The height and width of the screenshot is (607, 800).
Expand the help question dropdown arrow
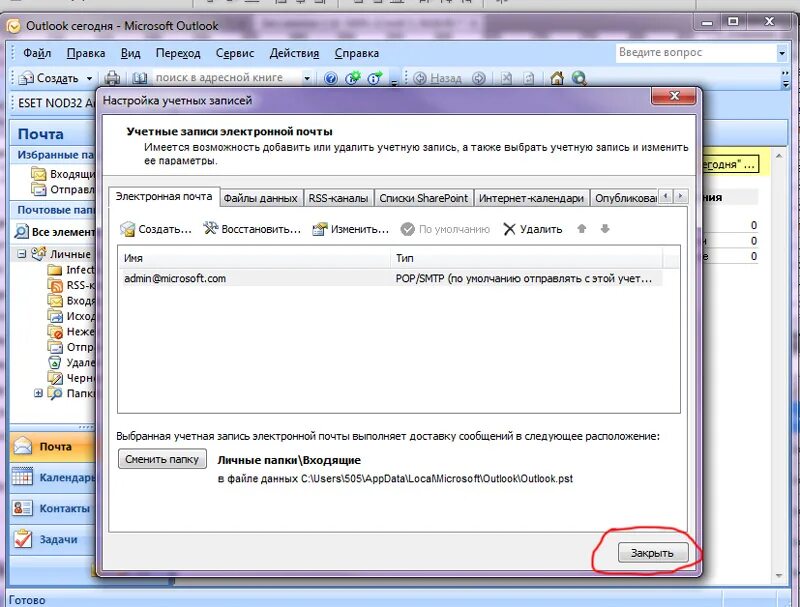pos(782,53)
